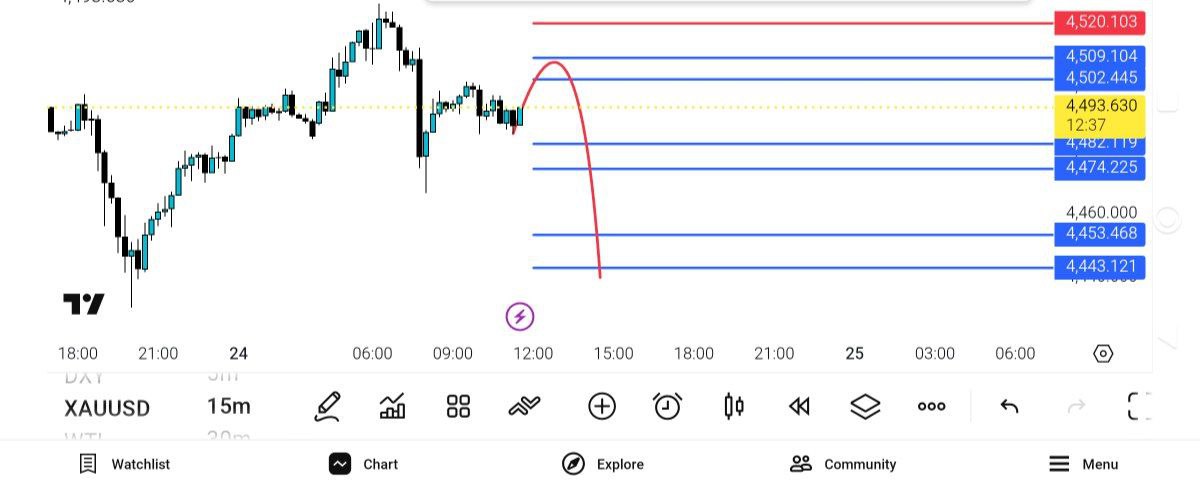
Task: Change chart type with the candlestick icon
Action: (734, 406)
